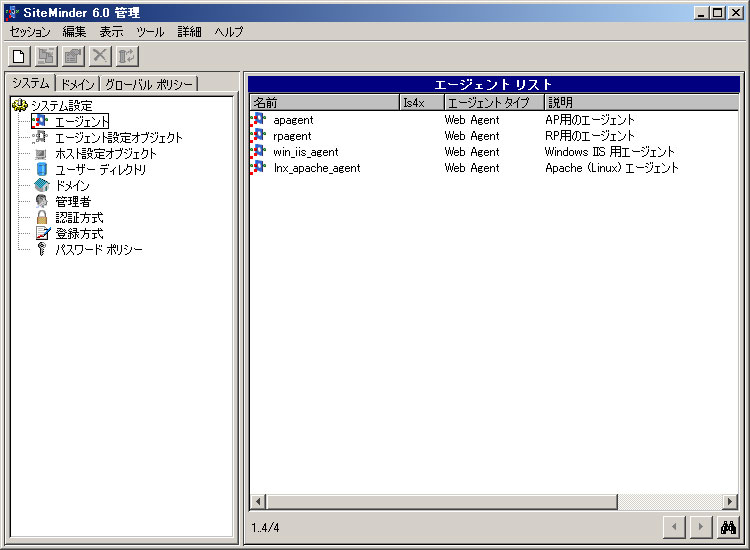The image size is (750, 550).
Task: Click the 管理者 person icon
Action: point(42,201)
